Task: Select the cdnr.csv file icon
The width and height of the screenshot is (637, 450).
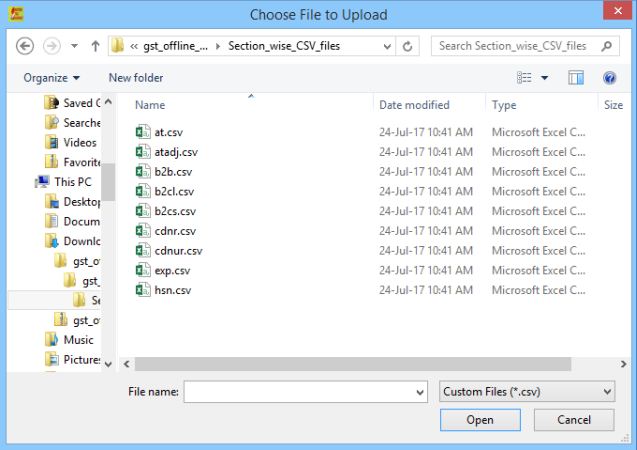Action: coord(143,230)
